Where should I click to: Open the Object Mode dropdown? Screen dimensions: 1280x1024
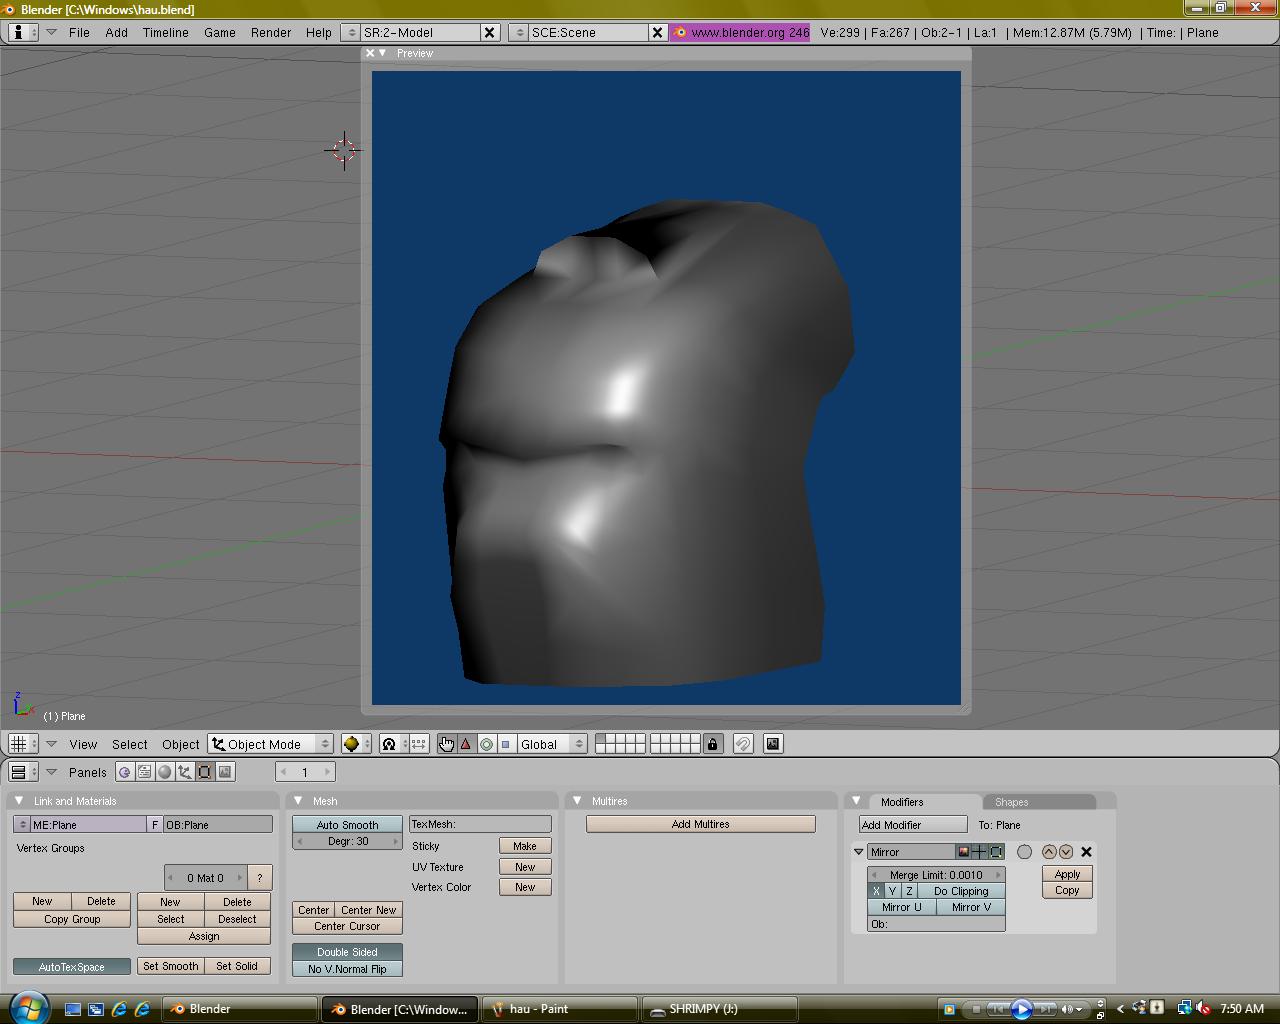tap(270, 744)
